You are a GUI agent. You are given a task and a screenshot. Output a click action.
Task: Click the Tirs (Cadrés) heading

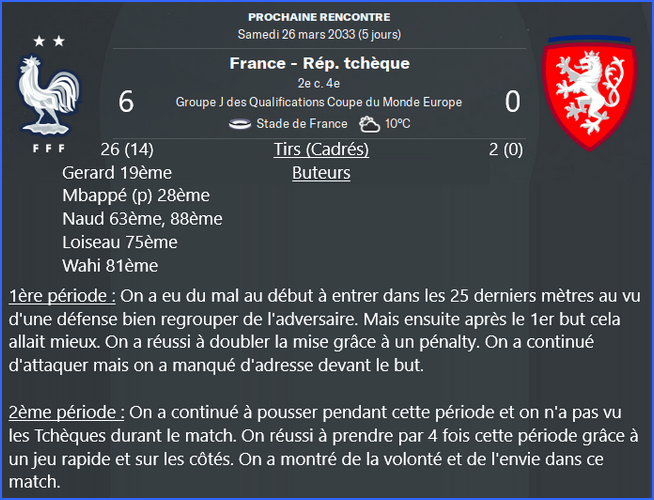point(321,150)
